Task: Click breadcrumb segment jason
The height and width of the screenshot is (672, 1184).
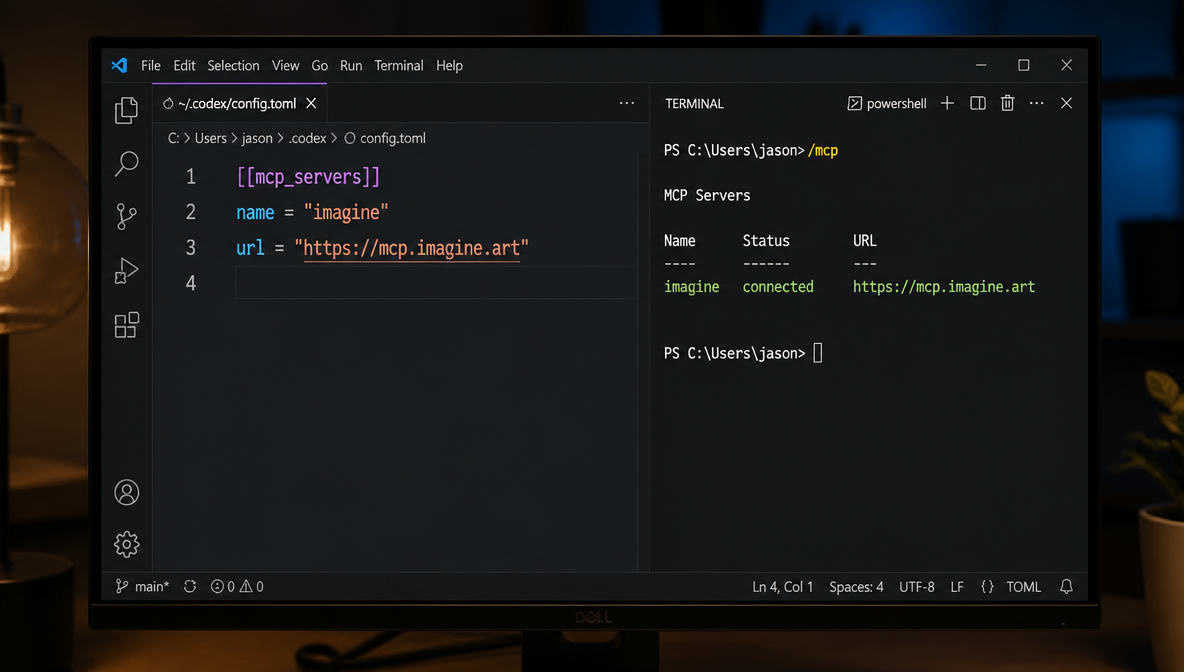Action: (257, 138)
